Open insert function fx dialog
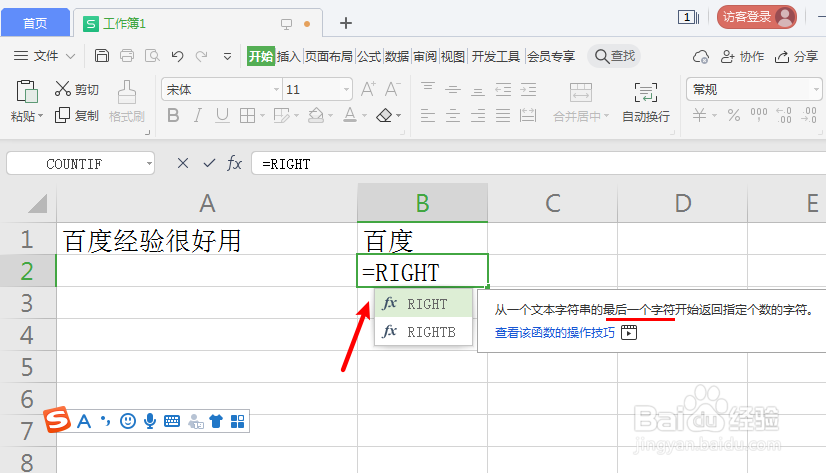The image size is (826, 473). (234, 163)
